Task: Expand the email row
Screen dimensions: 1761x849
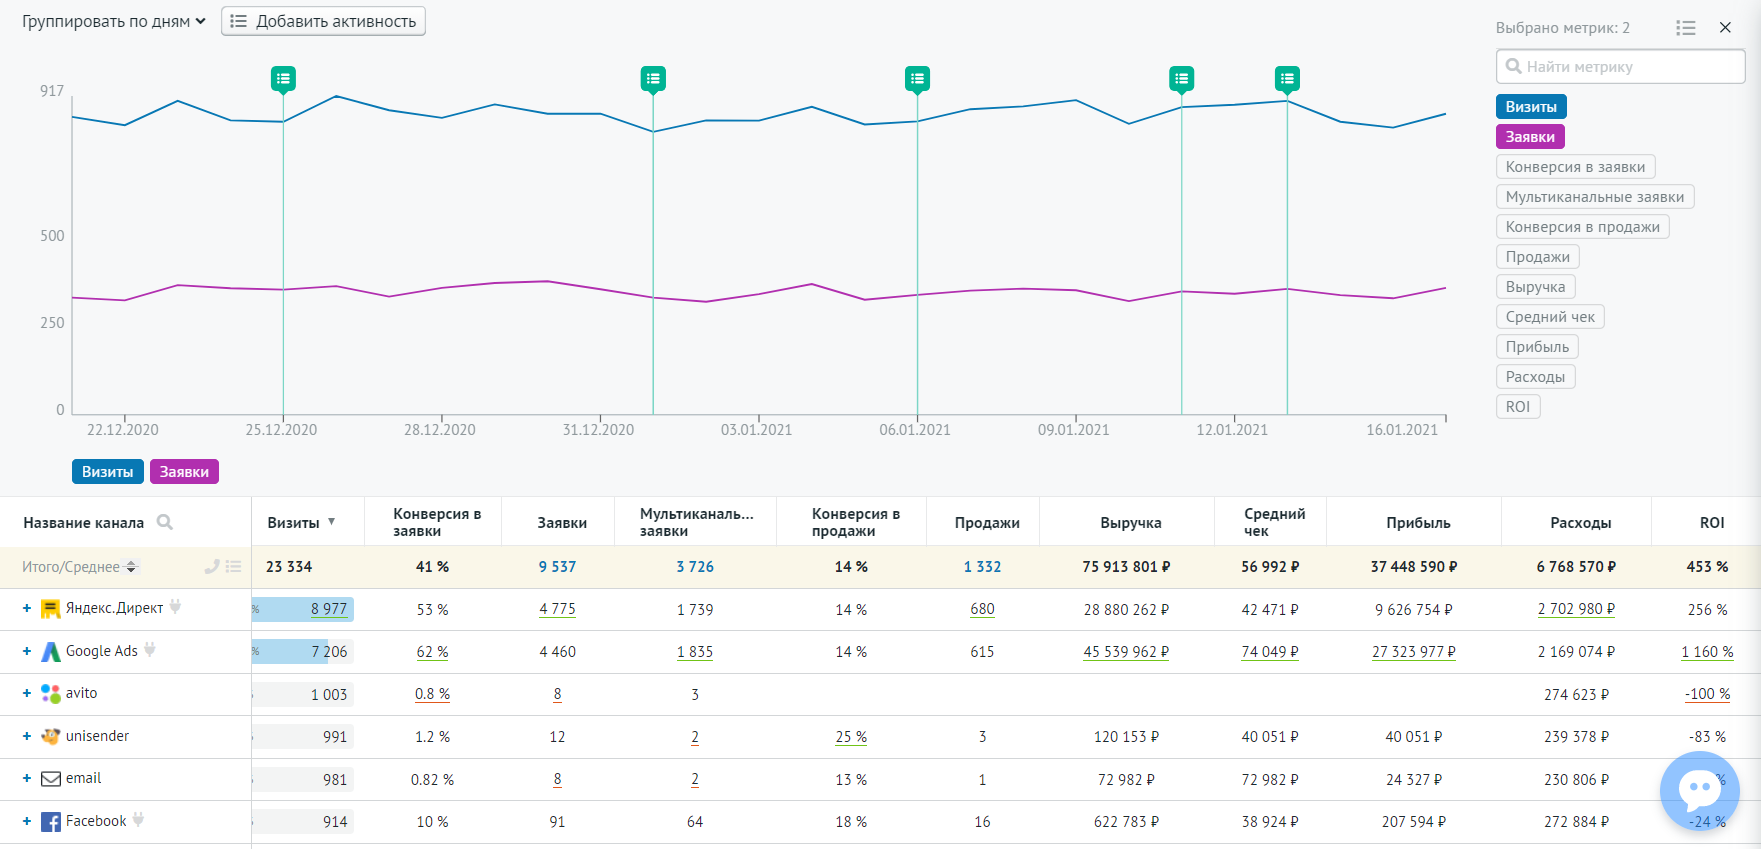Action: pyautogui.click(x=27, y=778)
